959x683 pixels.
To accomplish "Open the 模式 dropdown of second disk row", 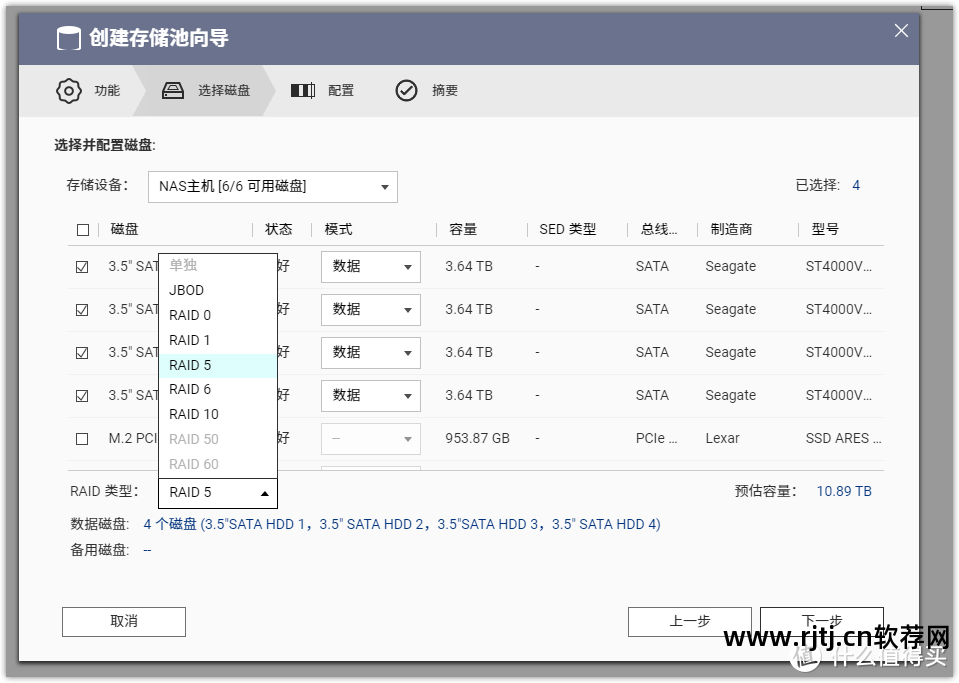I will [371, 309].
